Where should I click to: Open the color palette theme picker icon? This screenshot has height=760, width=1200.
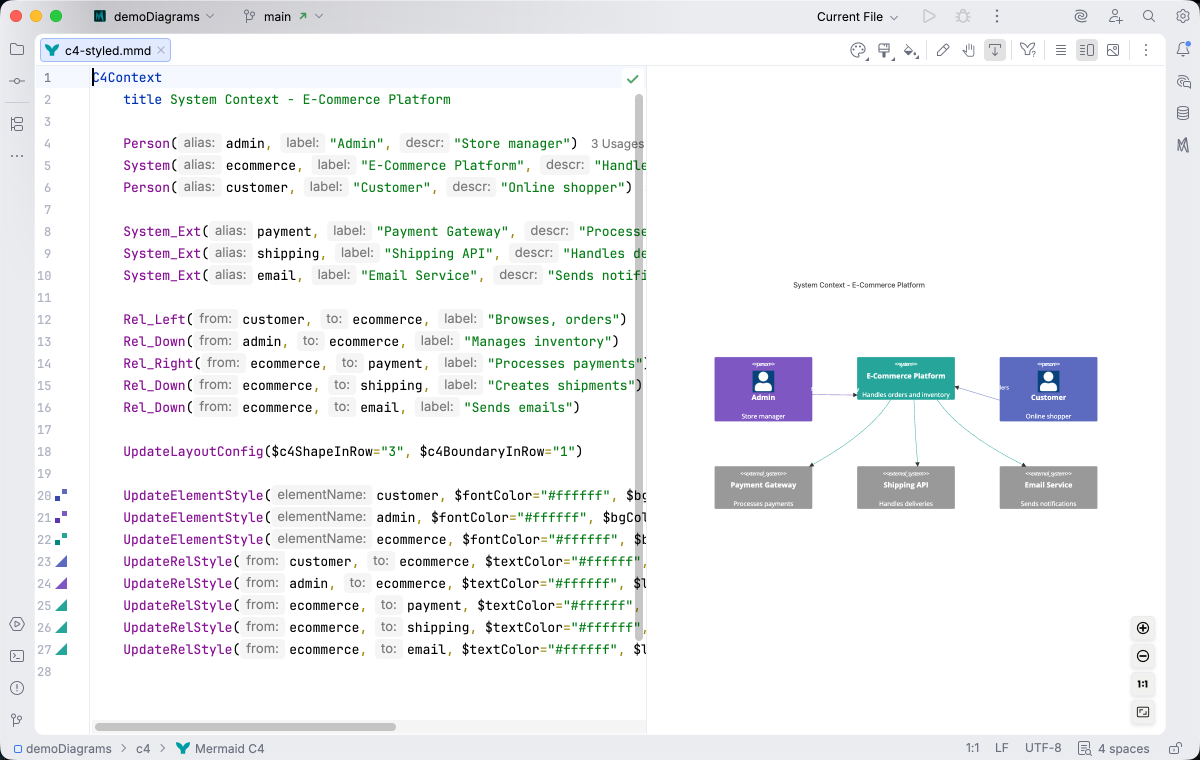857,50
